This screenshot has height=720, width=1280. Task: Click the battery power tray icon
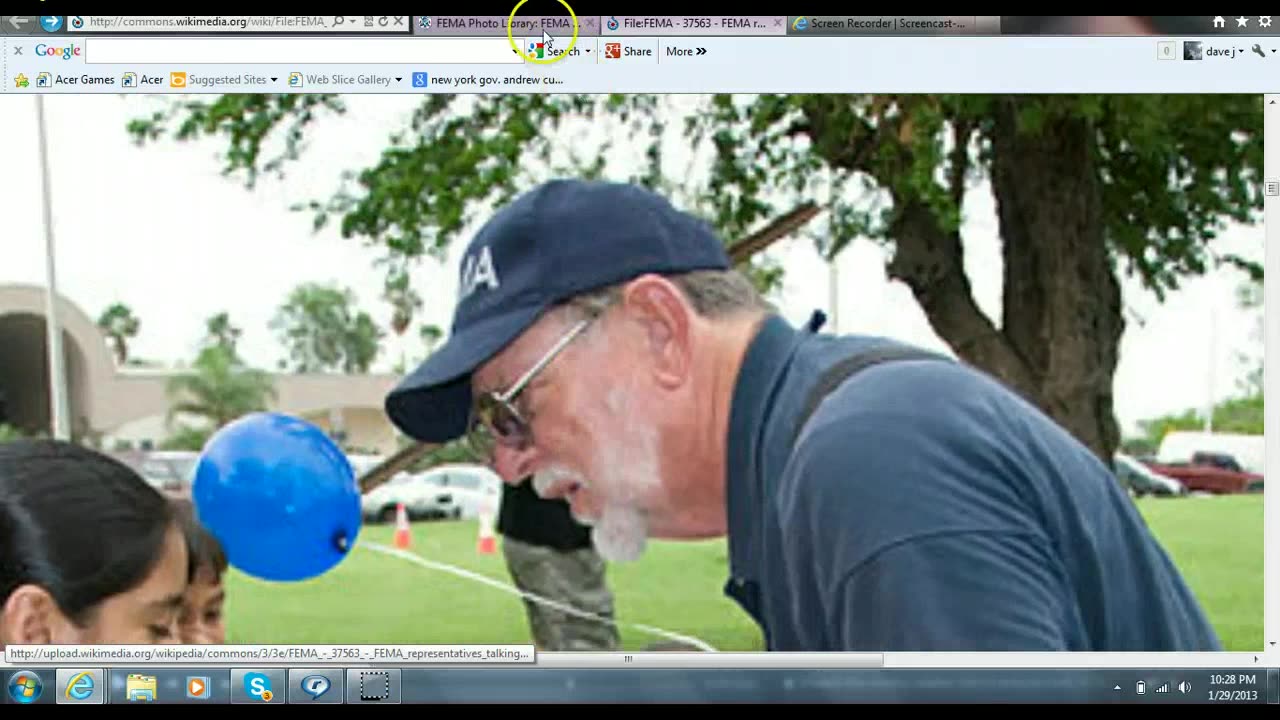[x=1141, y=687]
